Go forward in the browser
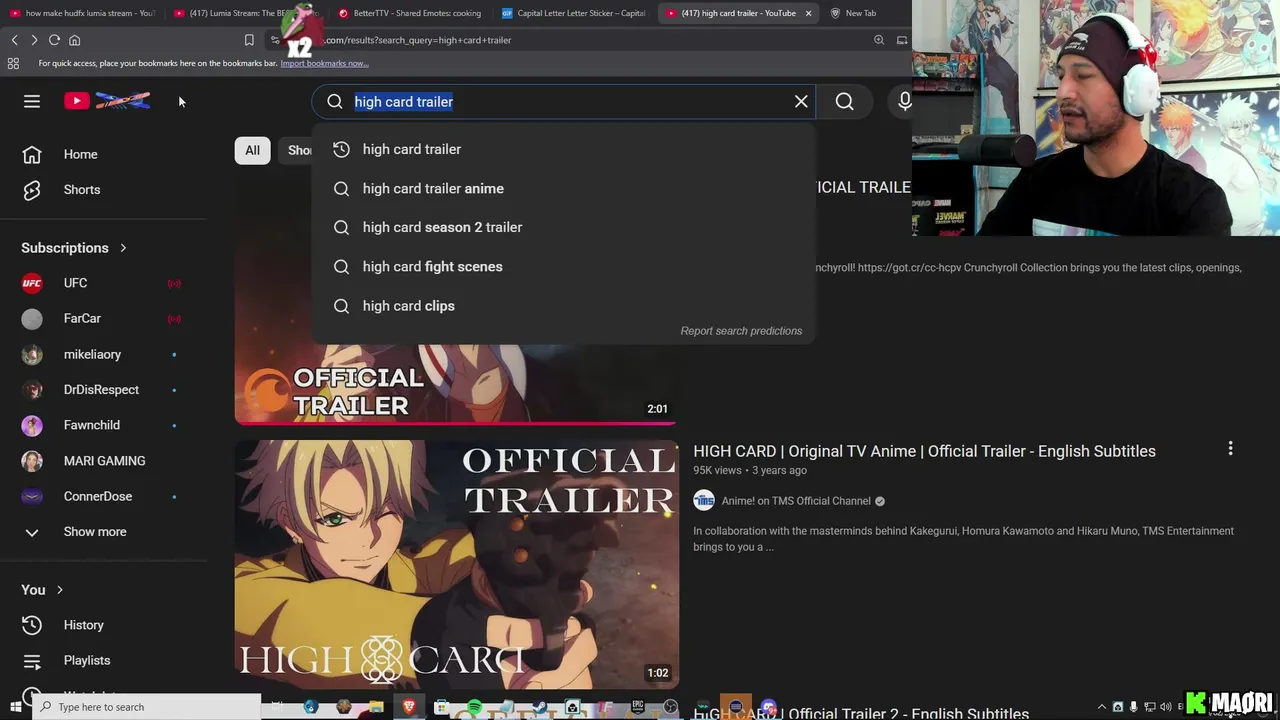 pyautogui.click(x=34, y=40)
